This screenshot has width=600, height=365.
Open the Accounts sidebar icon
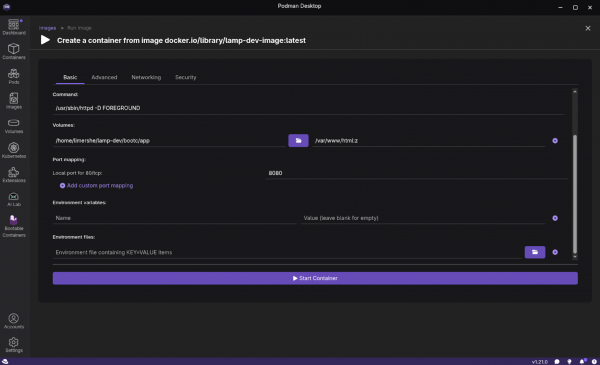[x=14, y=321]
